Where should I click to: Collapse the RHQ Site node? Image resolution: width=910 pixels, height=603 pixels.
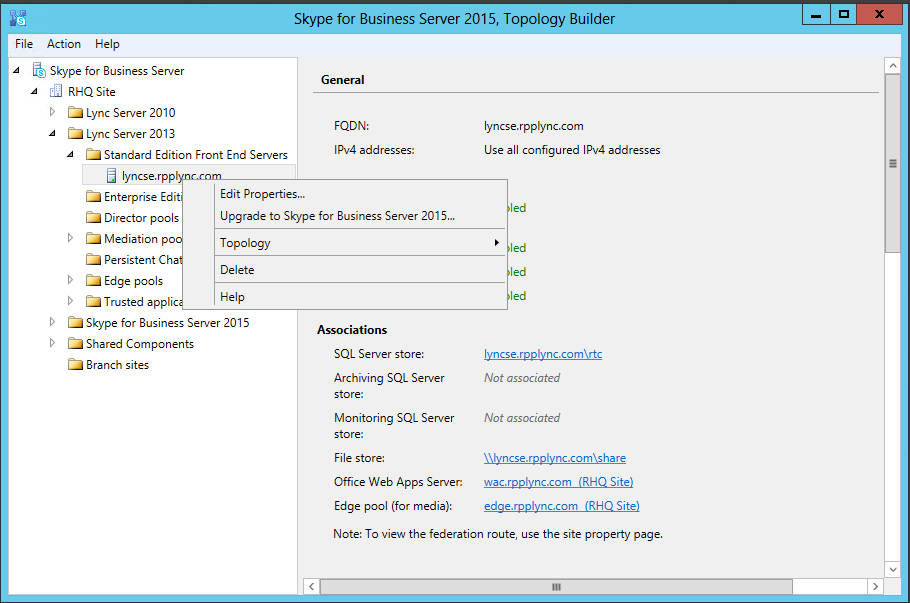tap(34, 91)
